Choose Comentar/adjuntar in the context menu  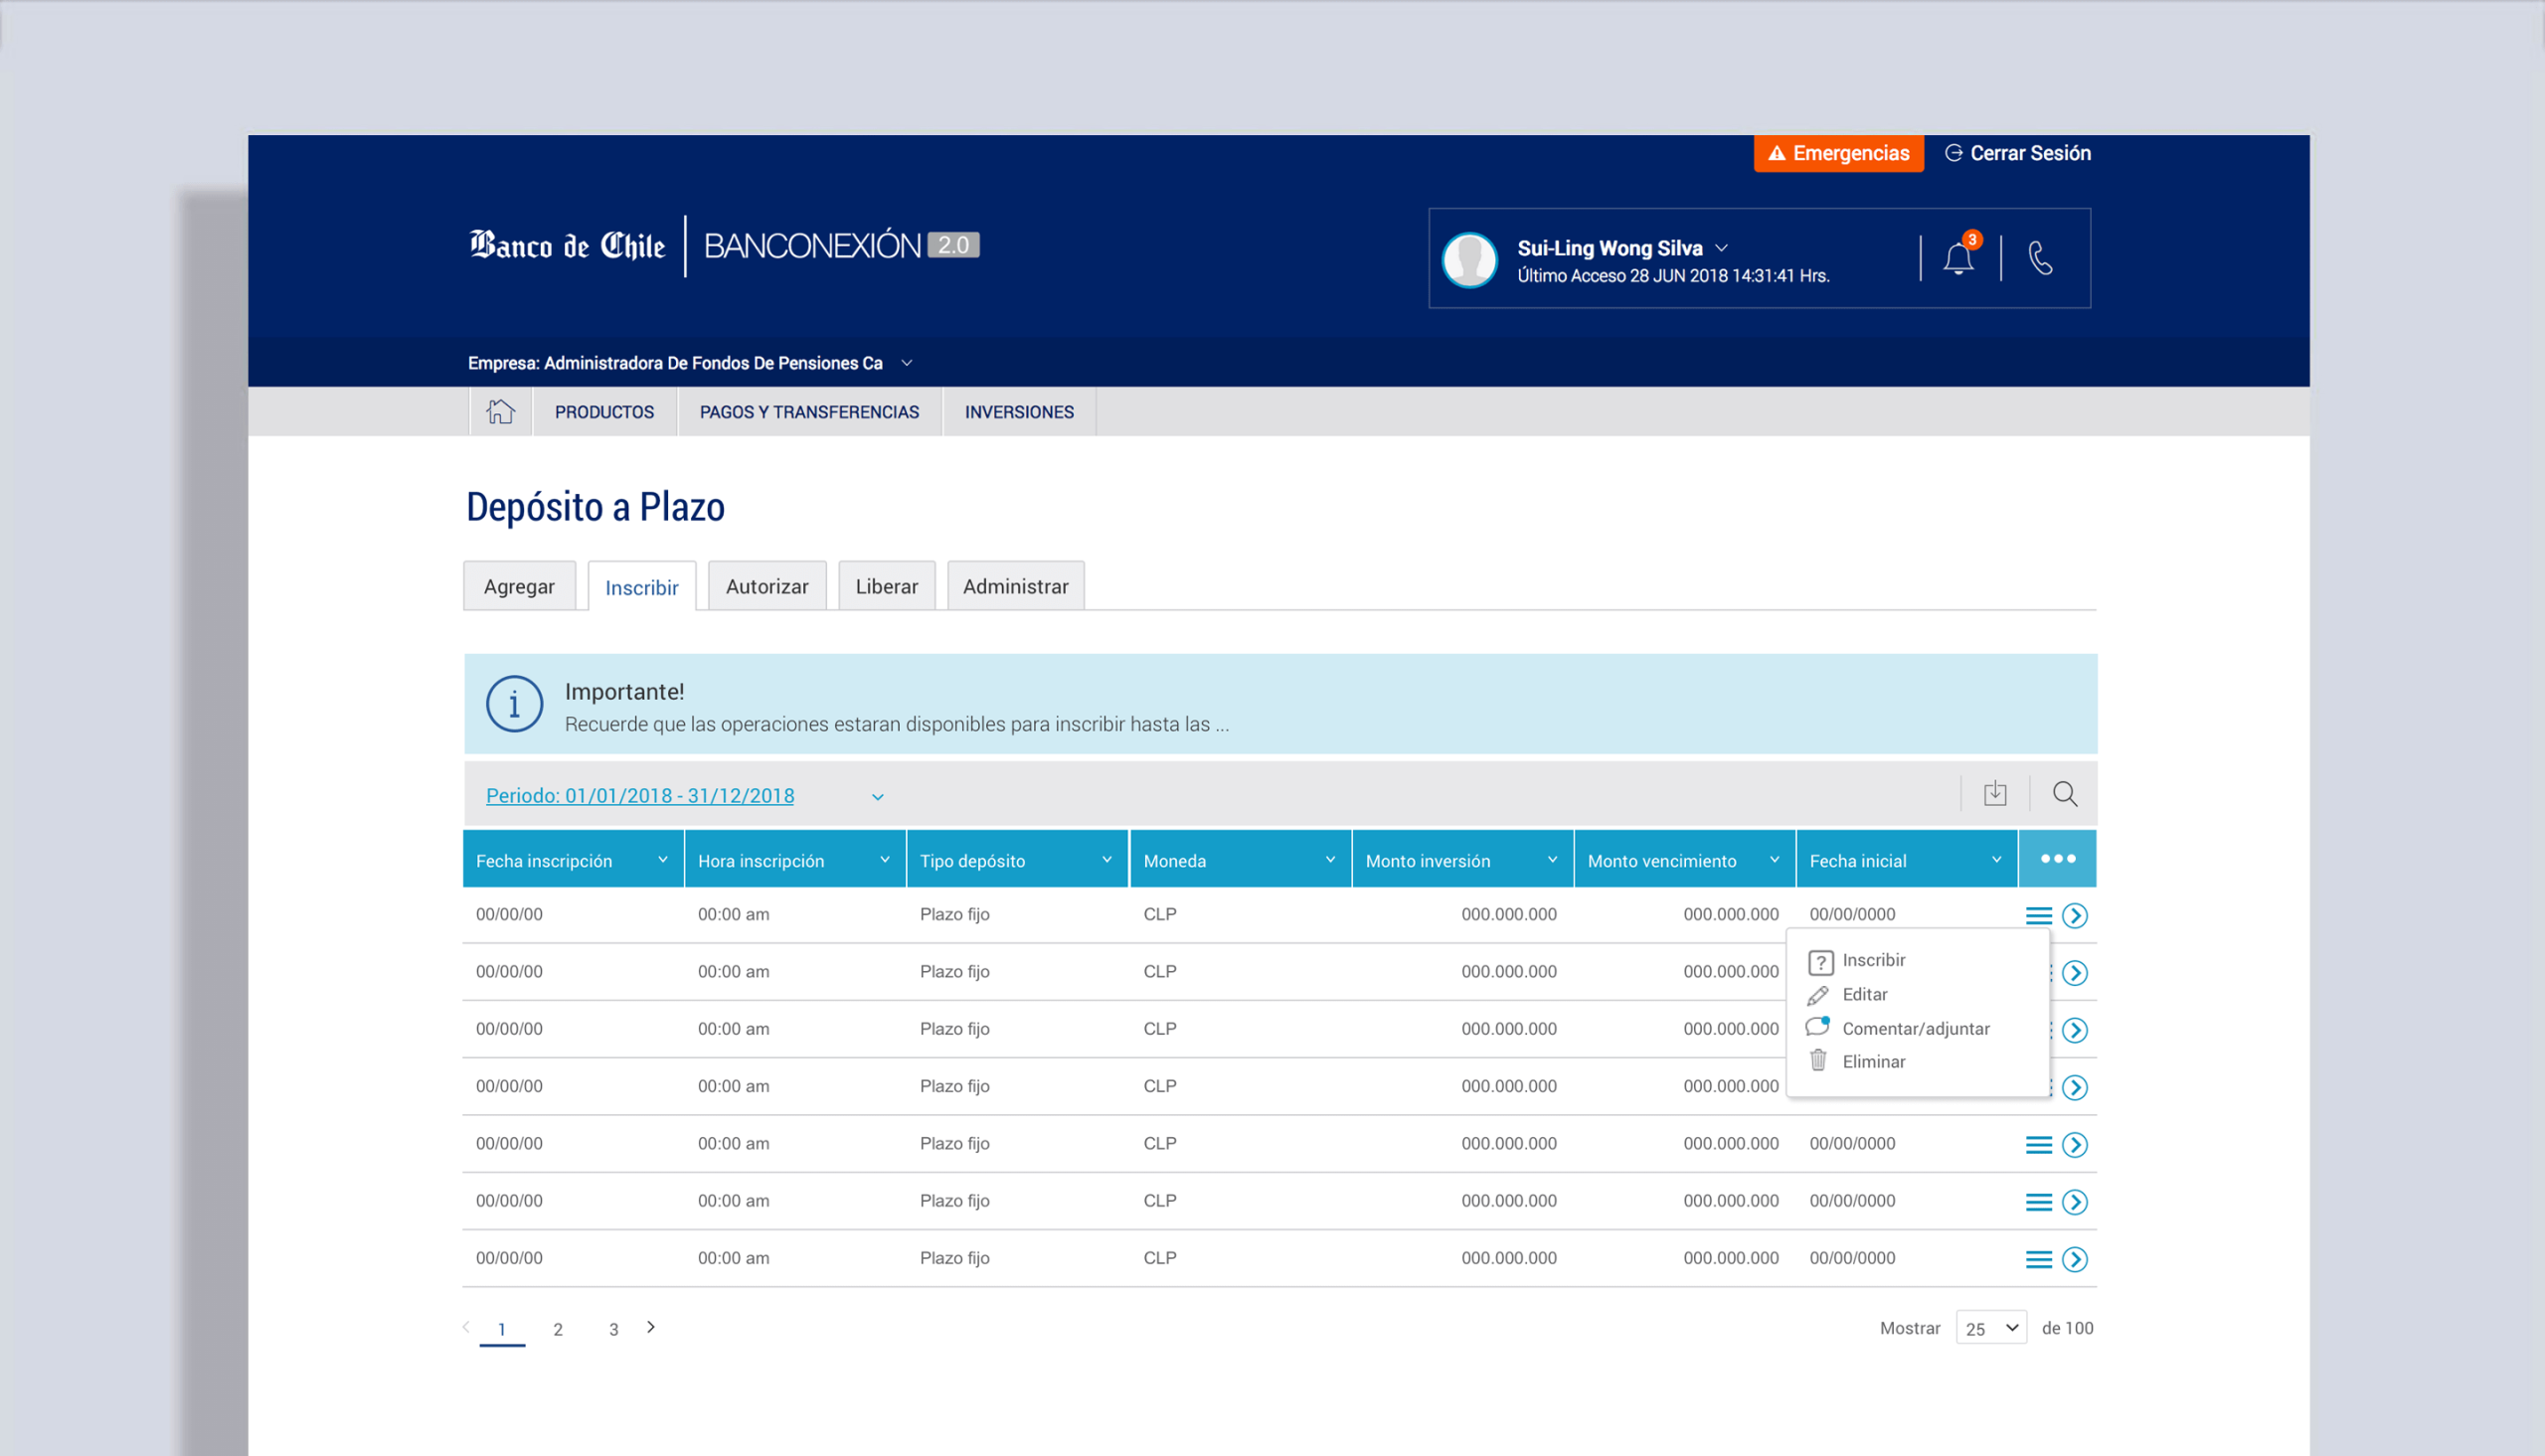click(1915, 1028)
